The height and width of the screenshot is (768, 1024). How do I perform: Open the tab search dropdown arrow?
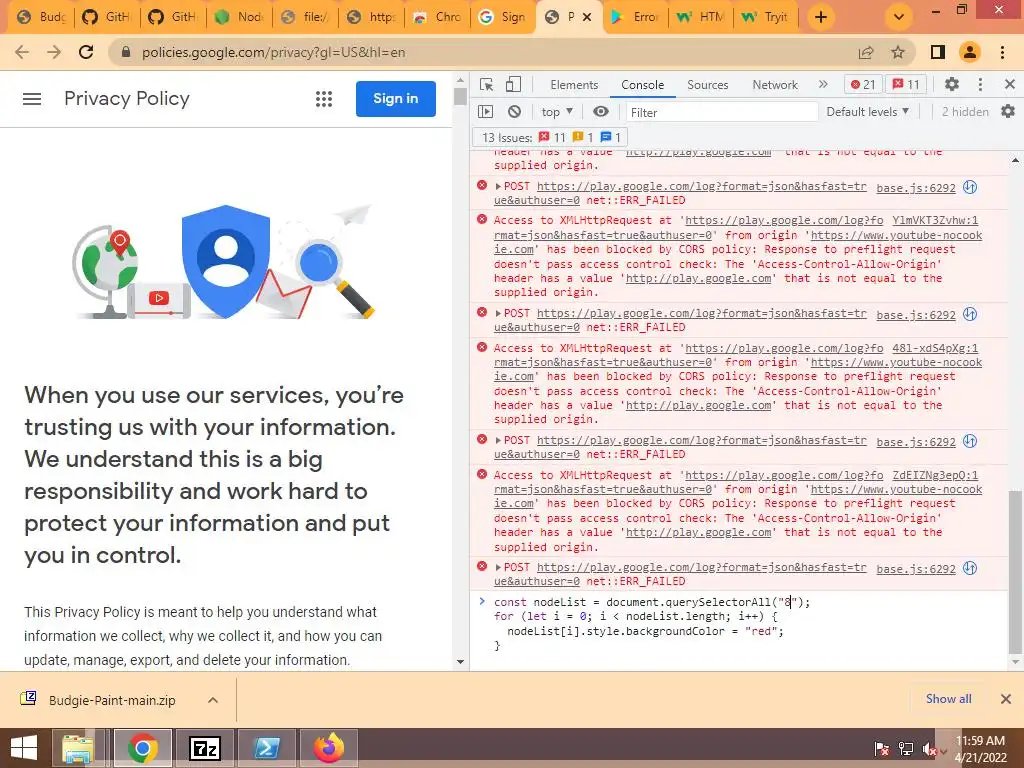899,17
